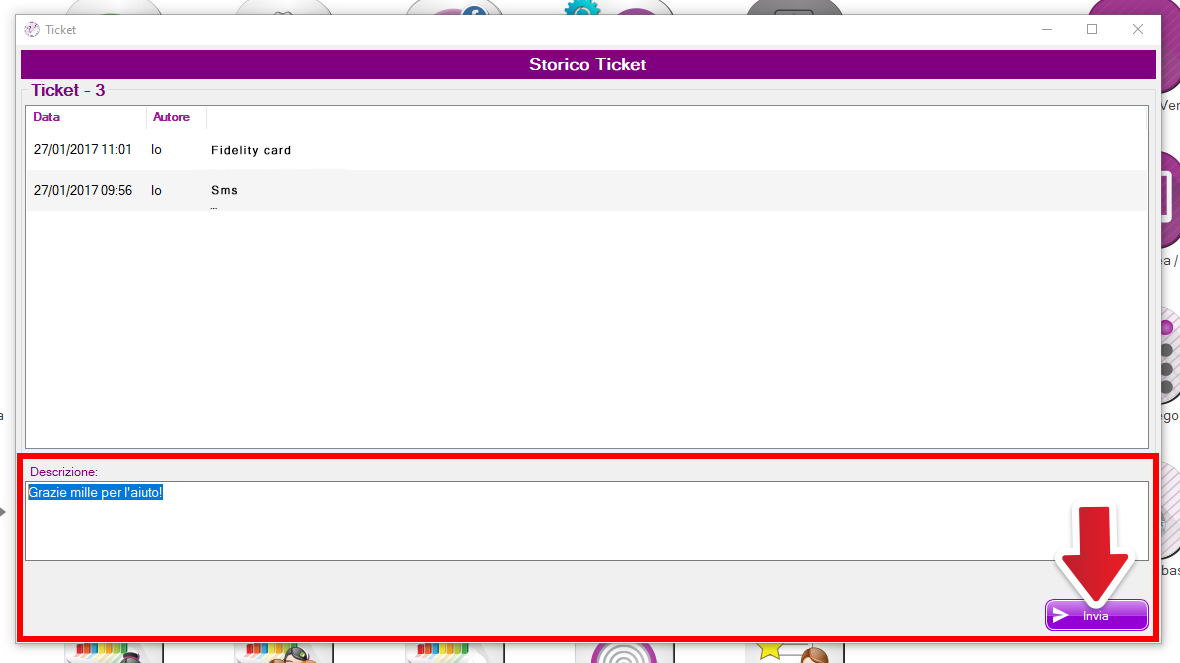Click into the Descrizione text field
Image resolution: width=1180 pixels, height=663 pixels.
[587, 521]
